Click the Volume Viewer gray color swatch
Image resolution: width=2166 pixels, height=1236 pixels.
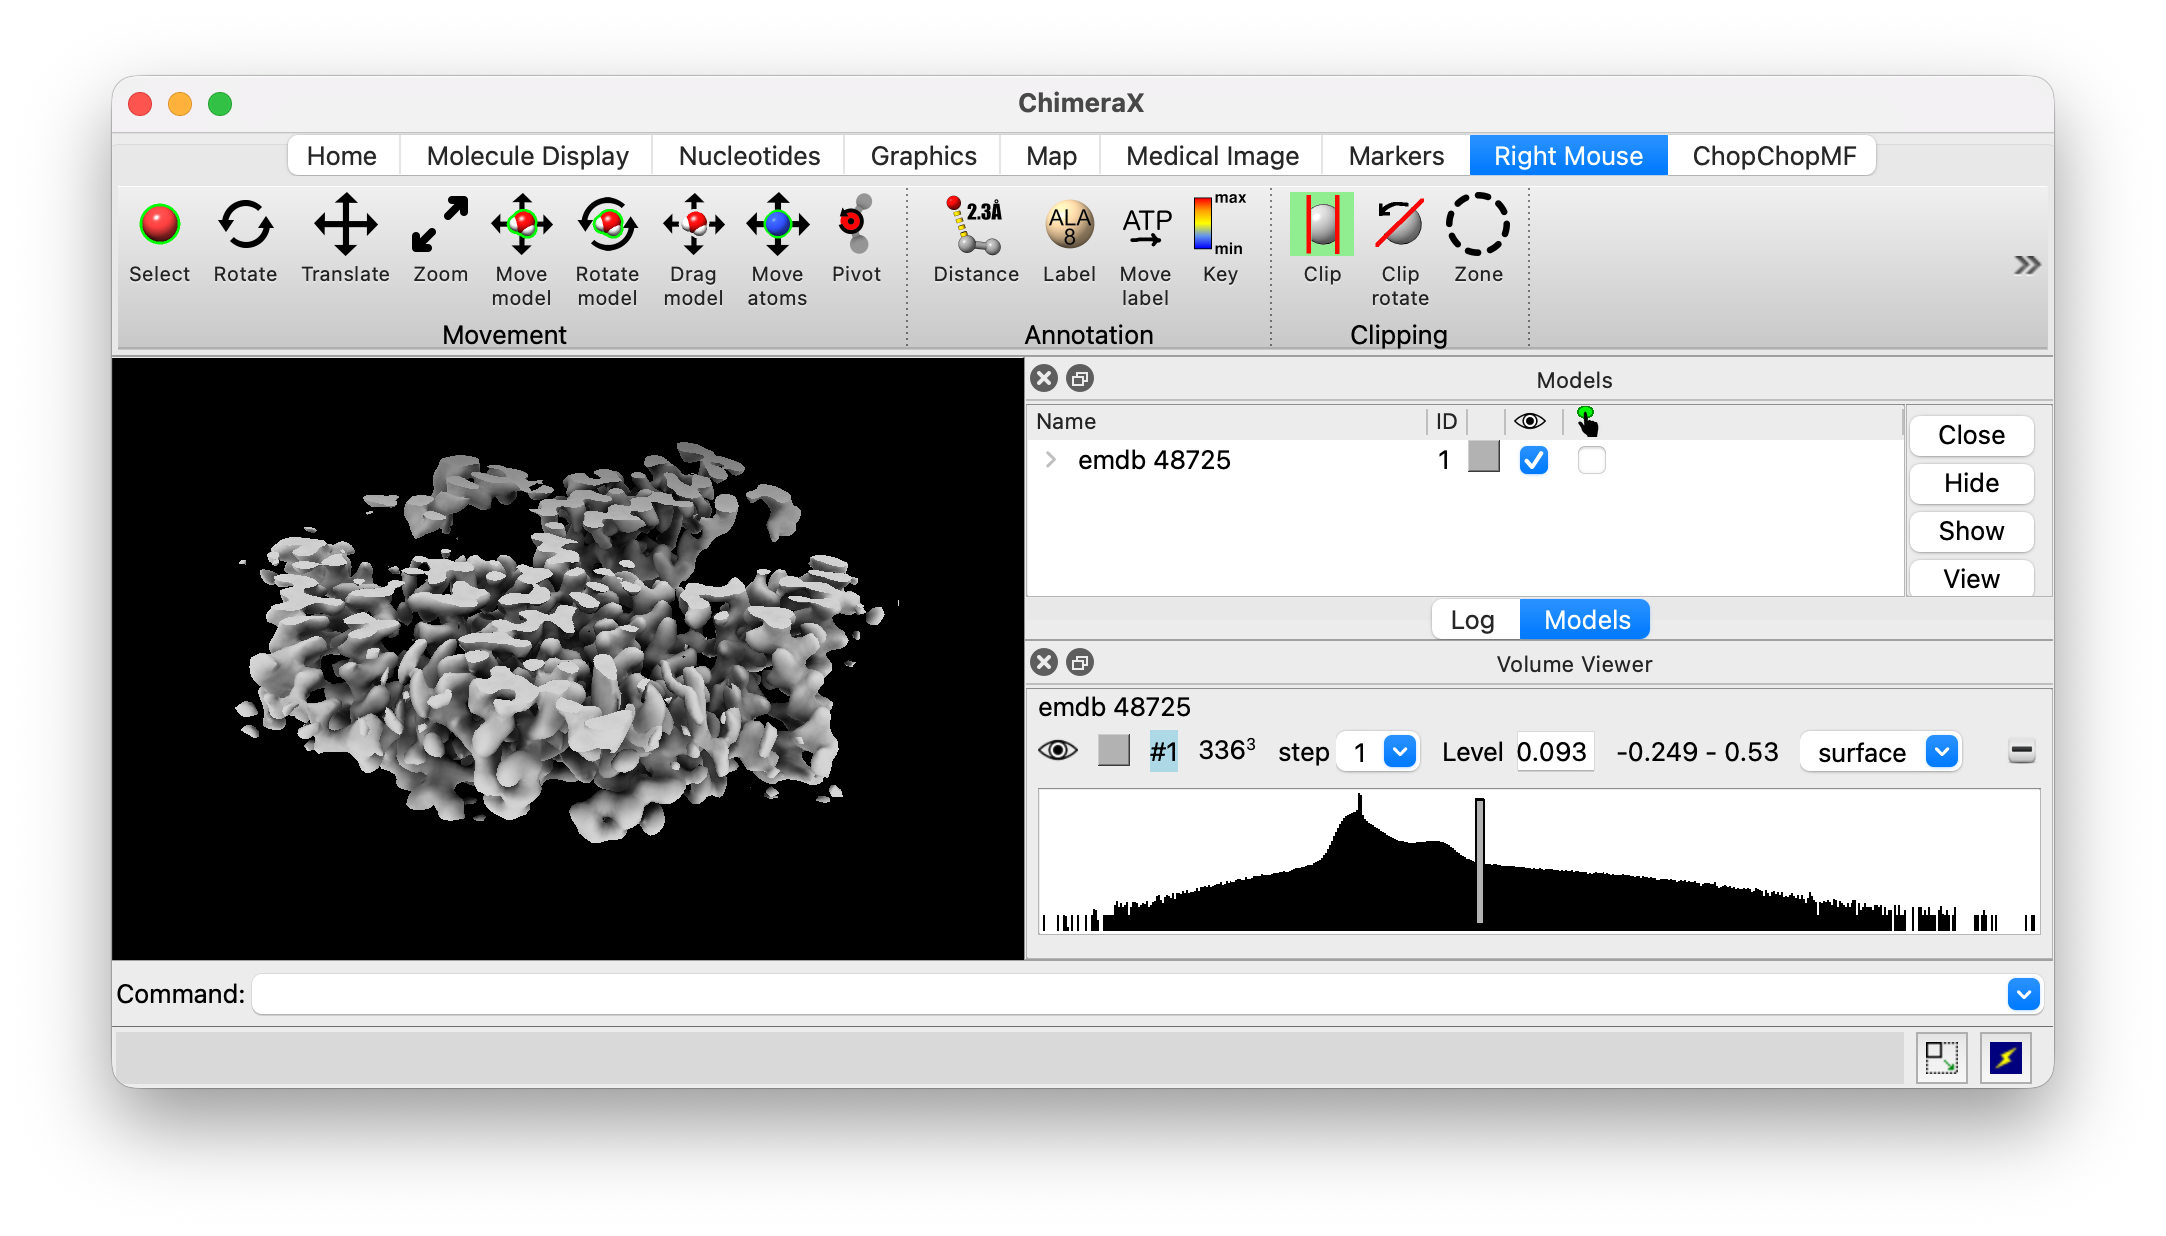[1113, 751]
